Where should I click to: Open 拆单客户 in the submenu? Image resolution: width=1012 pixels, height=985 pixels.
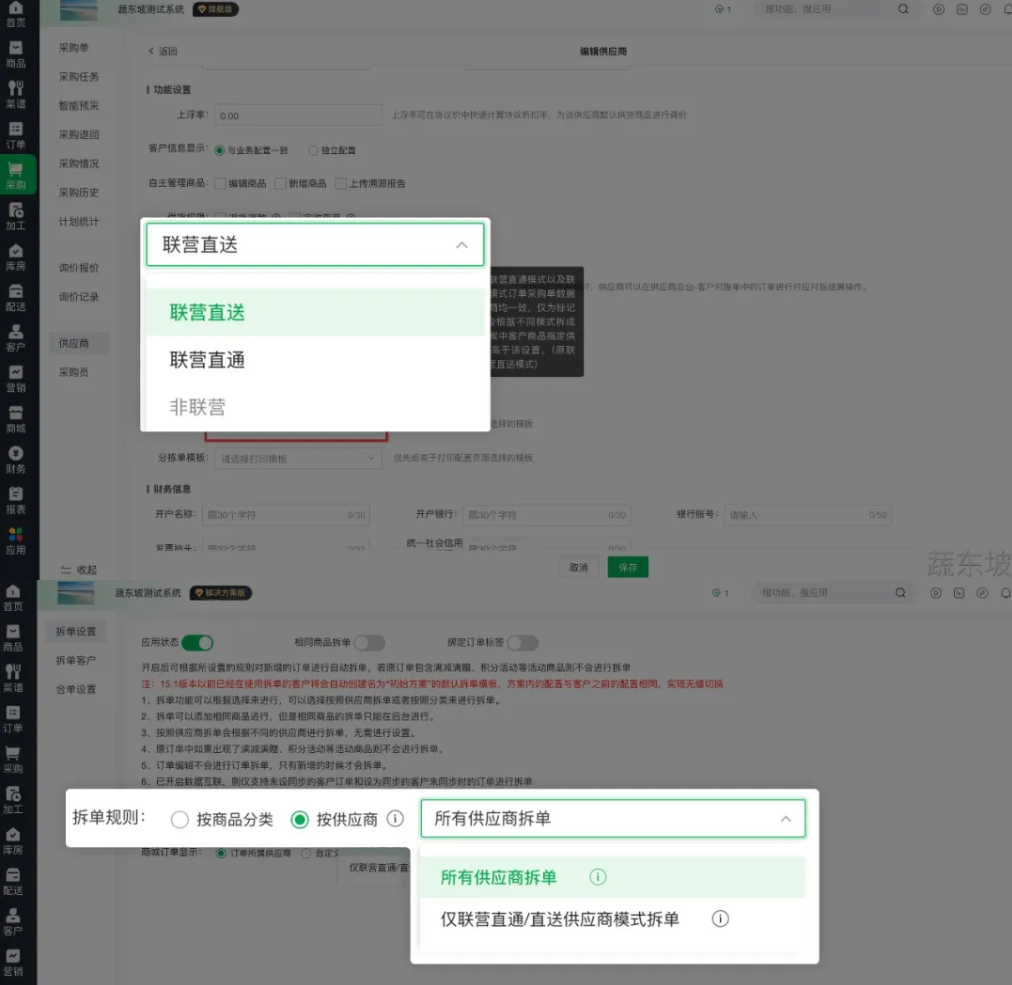pos(76,660)
